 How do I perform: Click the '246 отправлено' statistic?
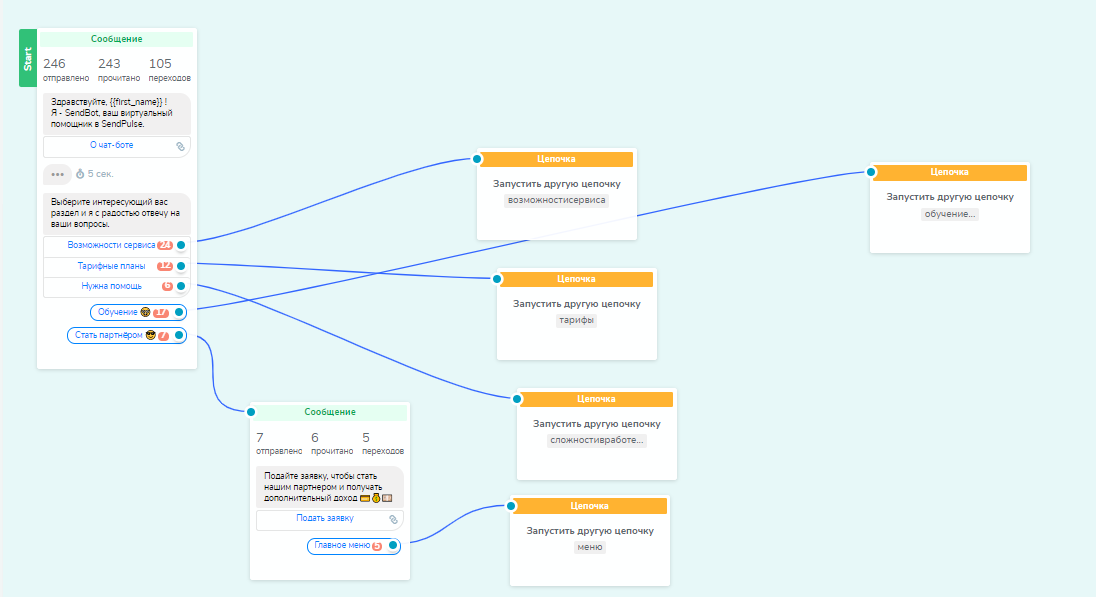point(66,70)
